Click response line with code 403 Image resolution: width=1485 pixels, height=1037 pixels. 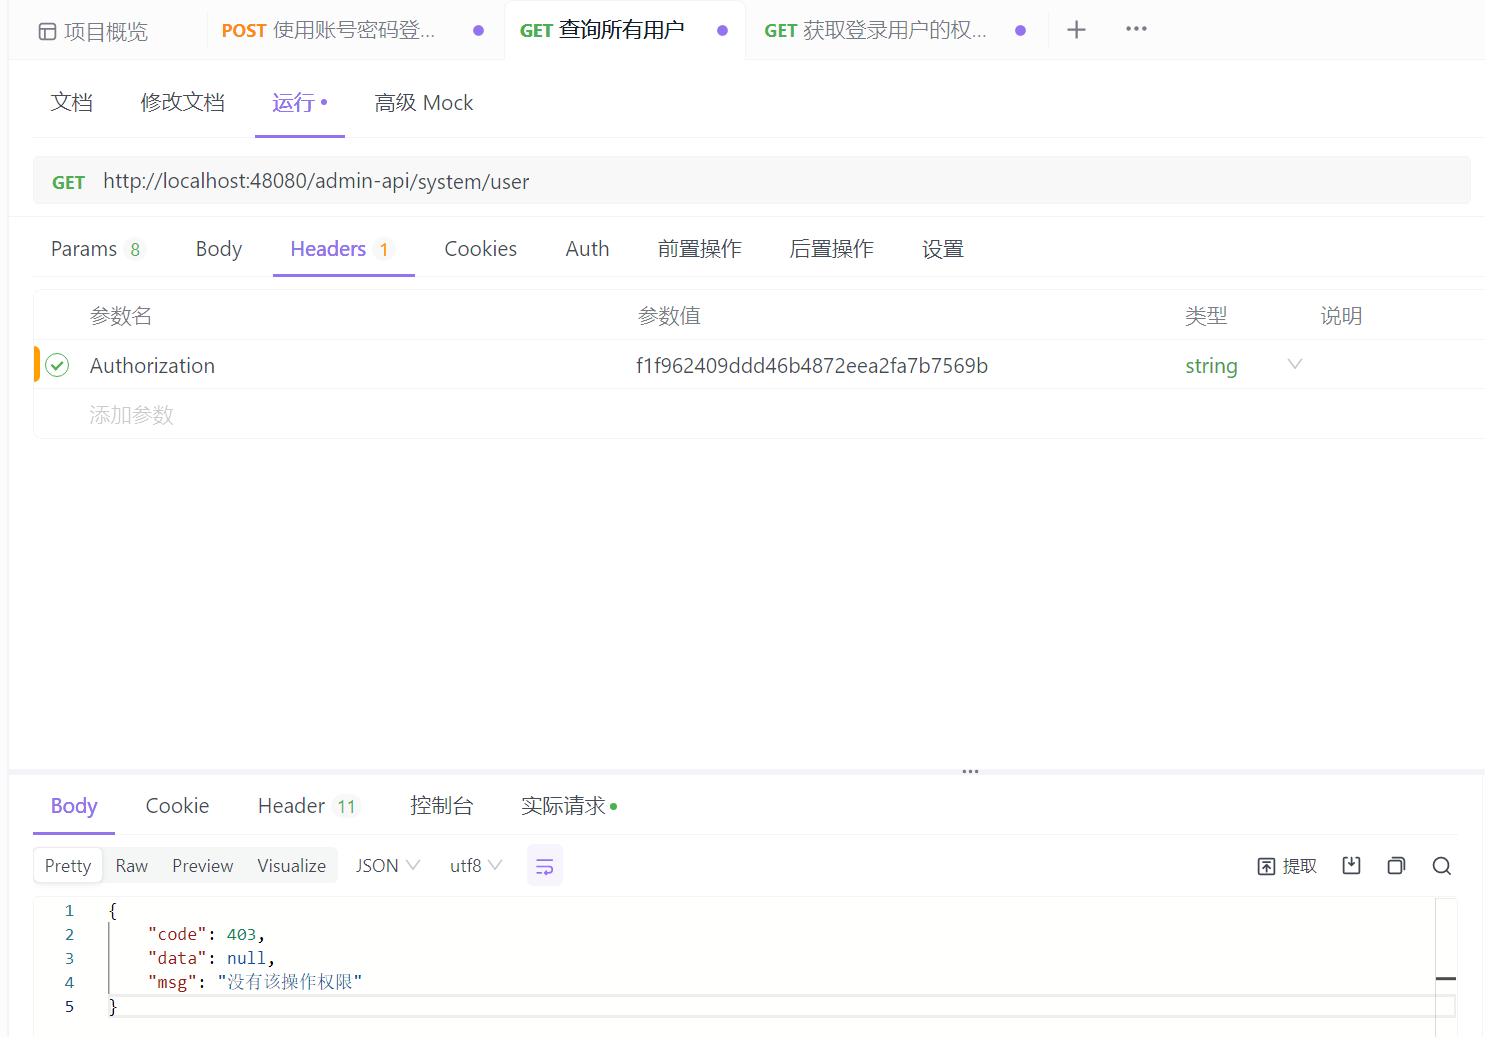coord(206,934)
